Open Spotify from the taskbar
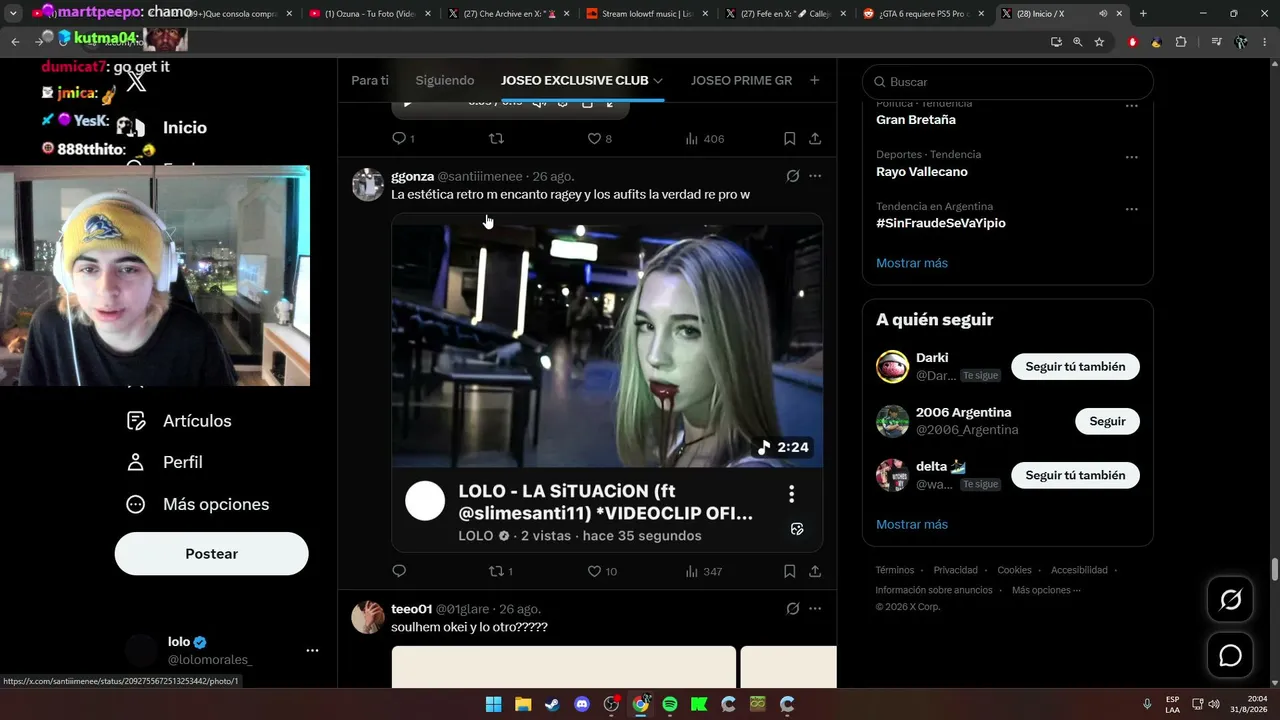This screenshot has width=1280, height=720. (x=670, y=704)
